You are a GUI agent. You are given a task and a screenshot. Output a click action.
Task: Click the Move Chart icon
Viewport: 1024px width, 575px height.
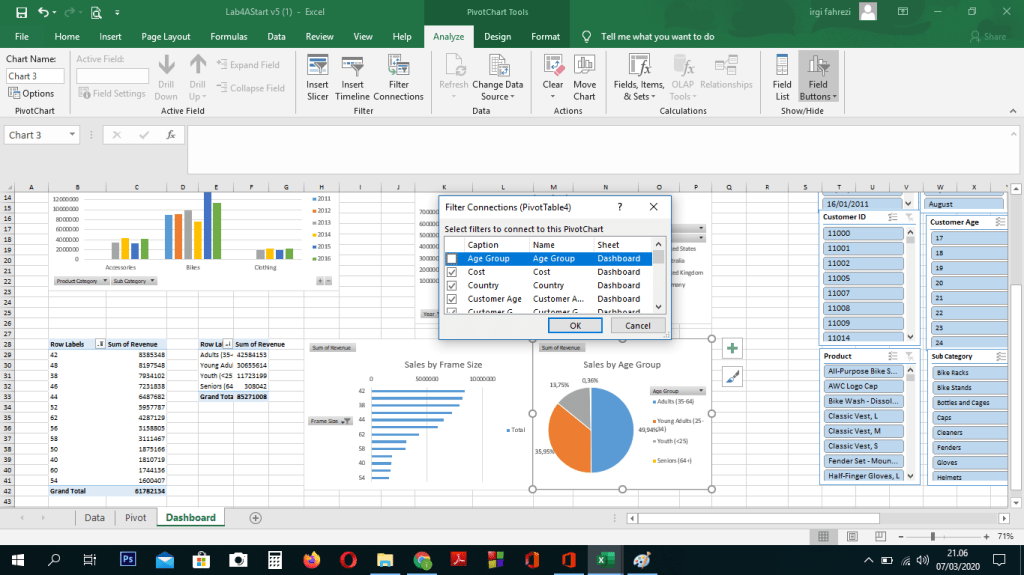(x=584, y=77)
